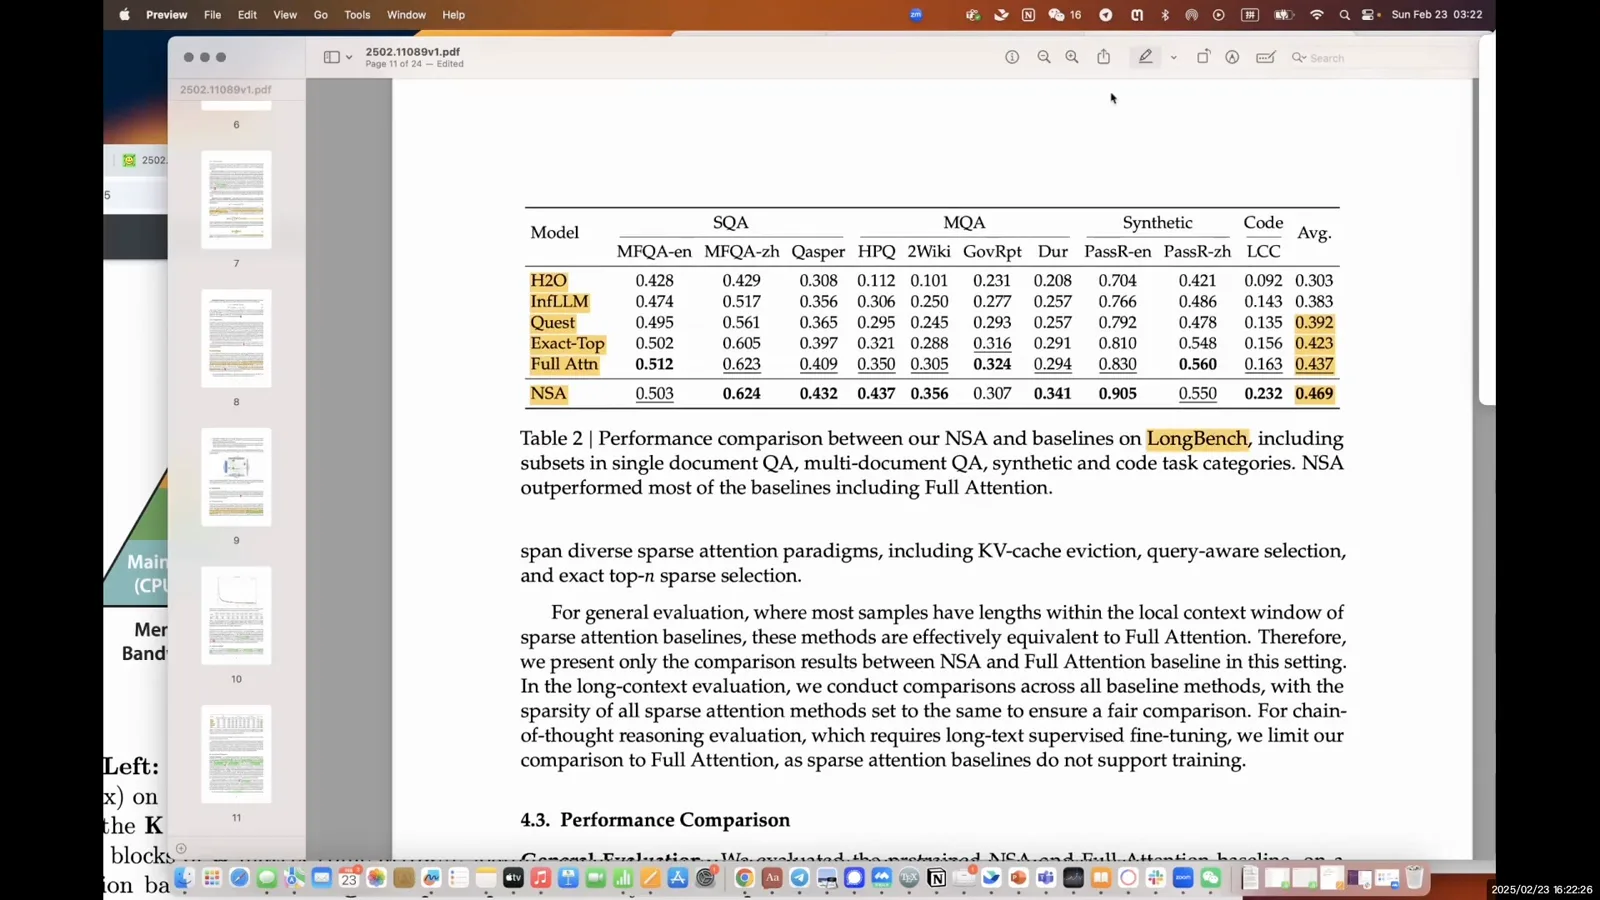The image size is (1600, 900).
Task: Open the Go menu
Action: click(x=320, y=15)
